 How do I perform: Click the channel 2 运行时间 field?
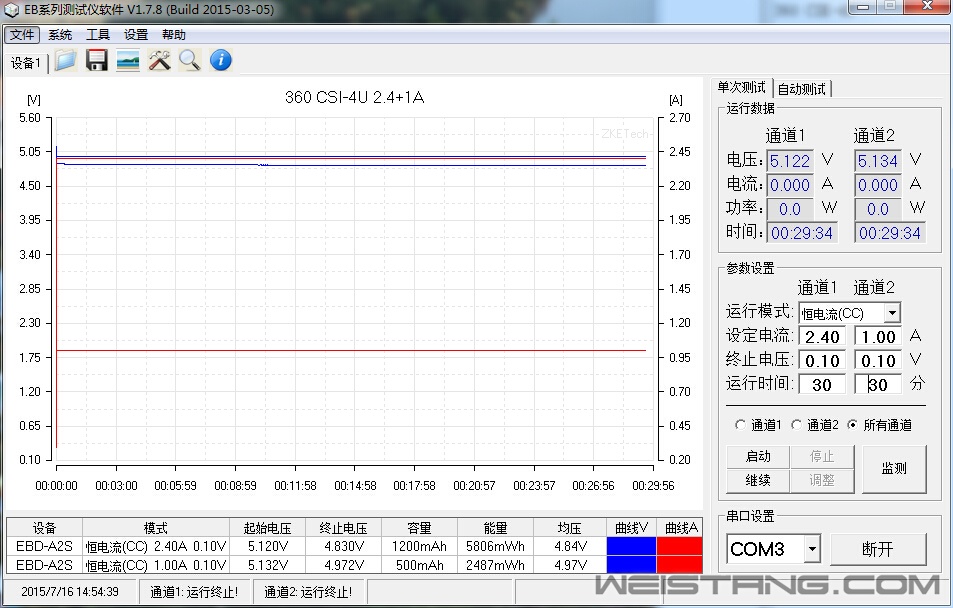[x=878, y=384]
